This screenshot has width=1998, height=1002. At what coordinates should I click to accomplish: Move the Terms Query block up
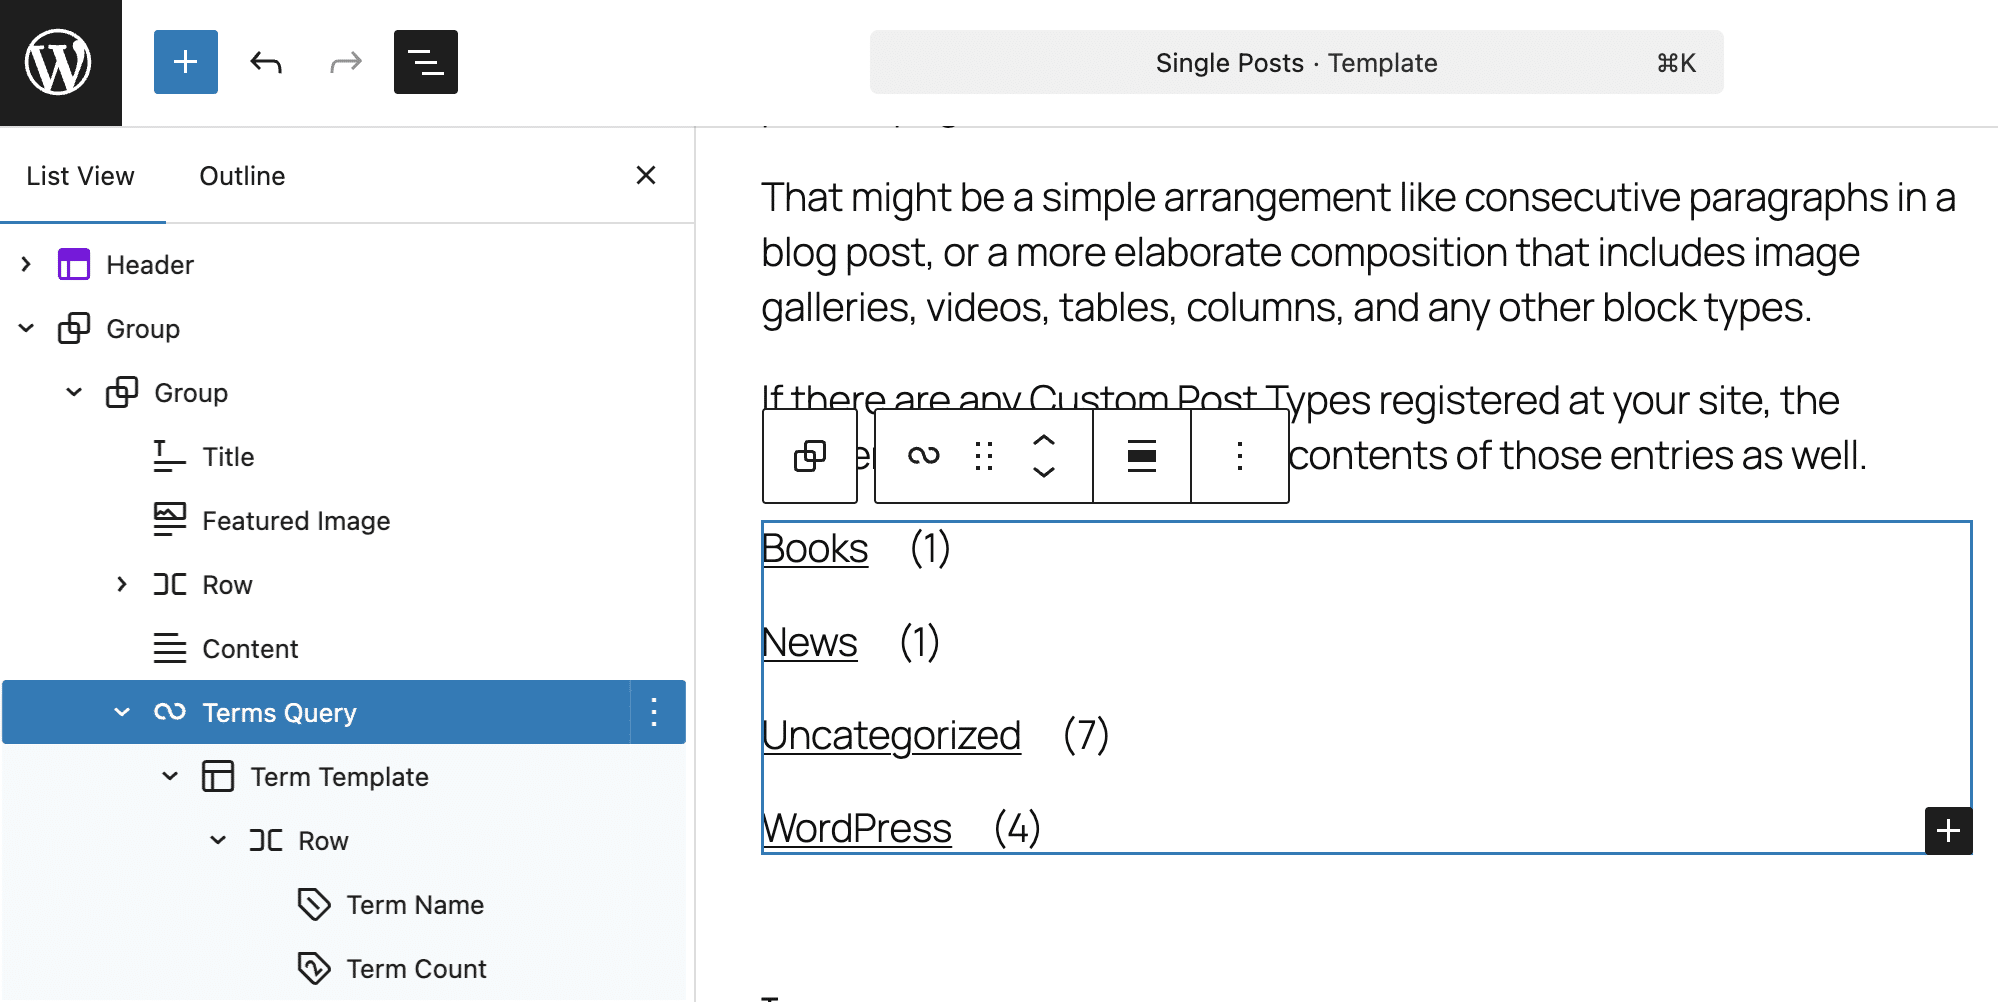coord(1043,440)
